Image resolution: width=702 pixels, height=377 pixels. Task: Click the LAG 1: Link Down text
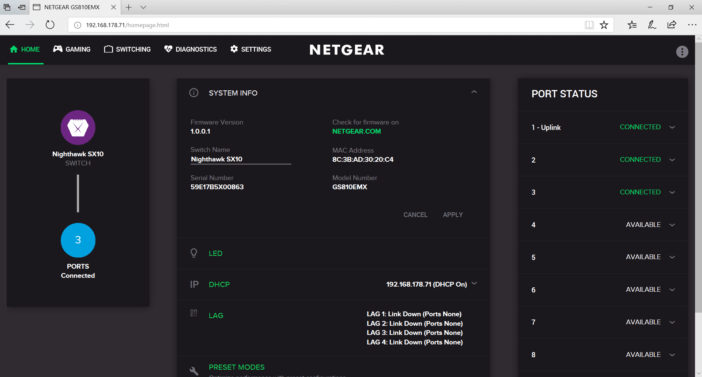pyautogui.click(x=414, y=314)
